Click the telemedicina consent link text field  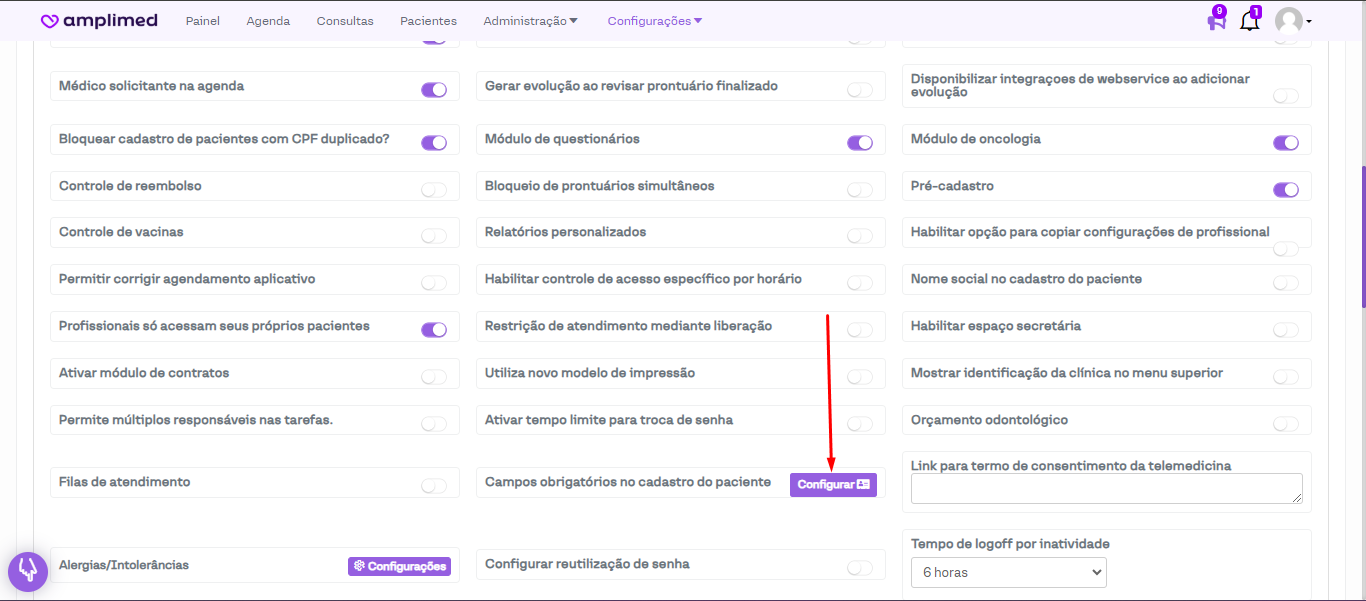(1106, 488)
